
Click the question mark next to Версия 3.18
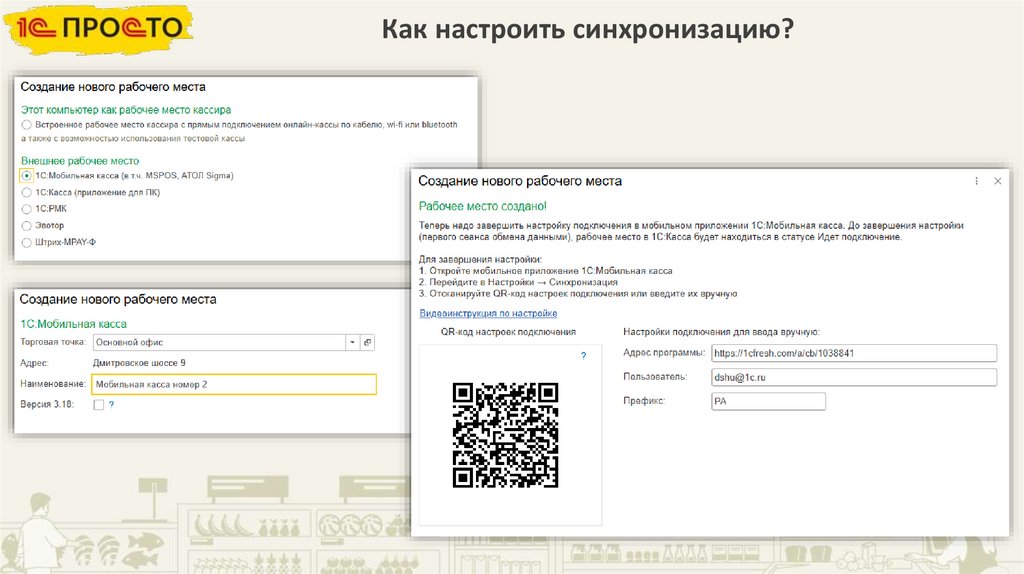click(111, 405)
